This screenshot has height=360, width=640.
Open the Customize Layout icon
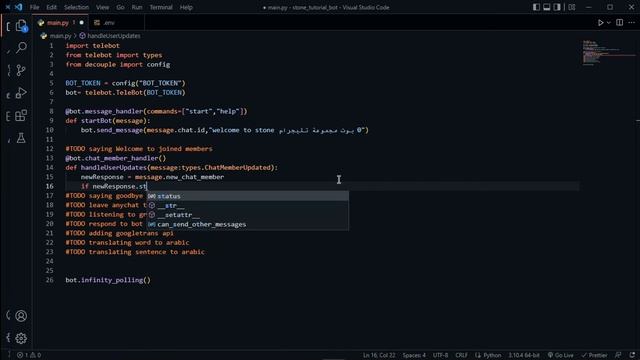[572, 7]
